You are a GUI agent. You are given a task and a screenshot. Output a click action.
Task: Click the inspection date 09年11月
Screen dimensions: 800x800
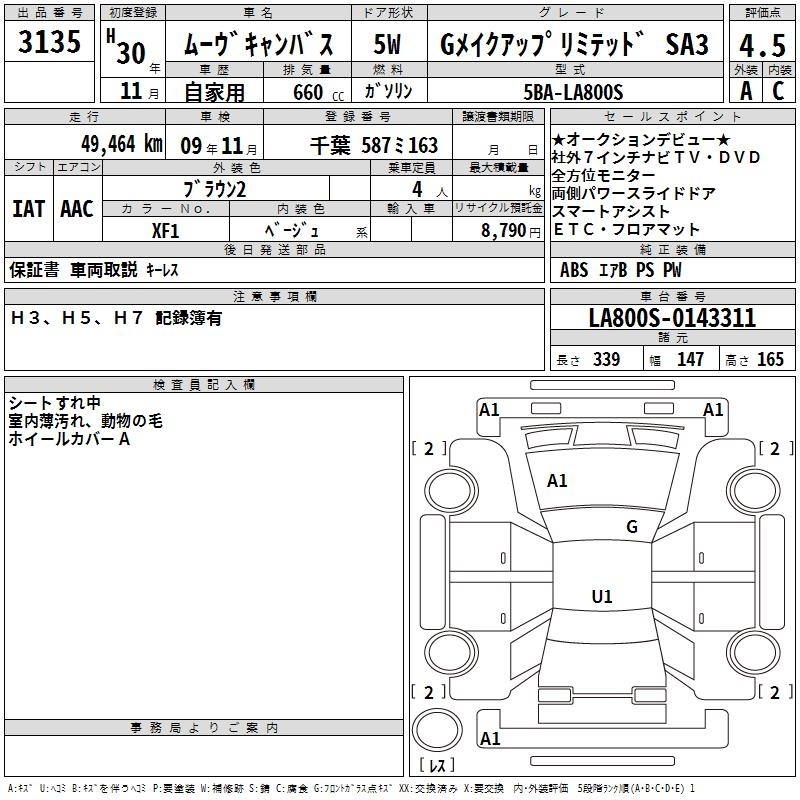click(x=219, y=146)
